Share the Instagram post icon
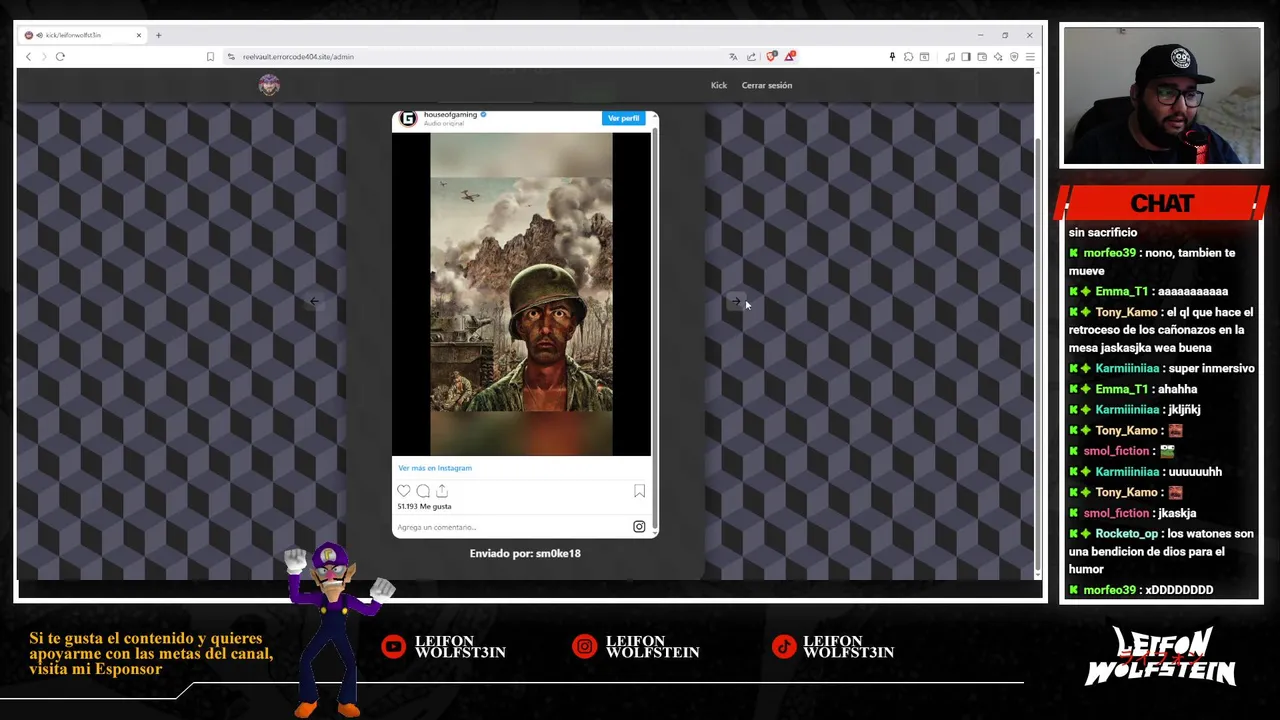Screen dimensions: 1280x720 point(442,491)
